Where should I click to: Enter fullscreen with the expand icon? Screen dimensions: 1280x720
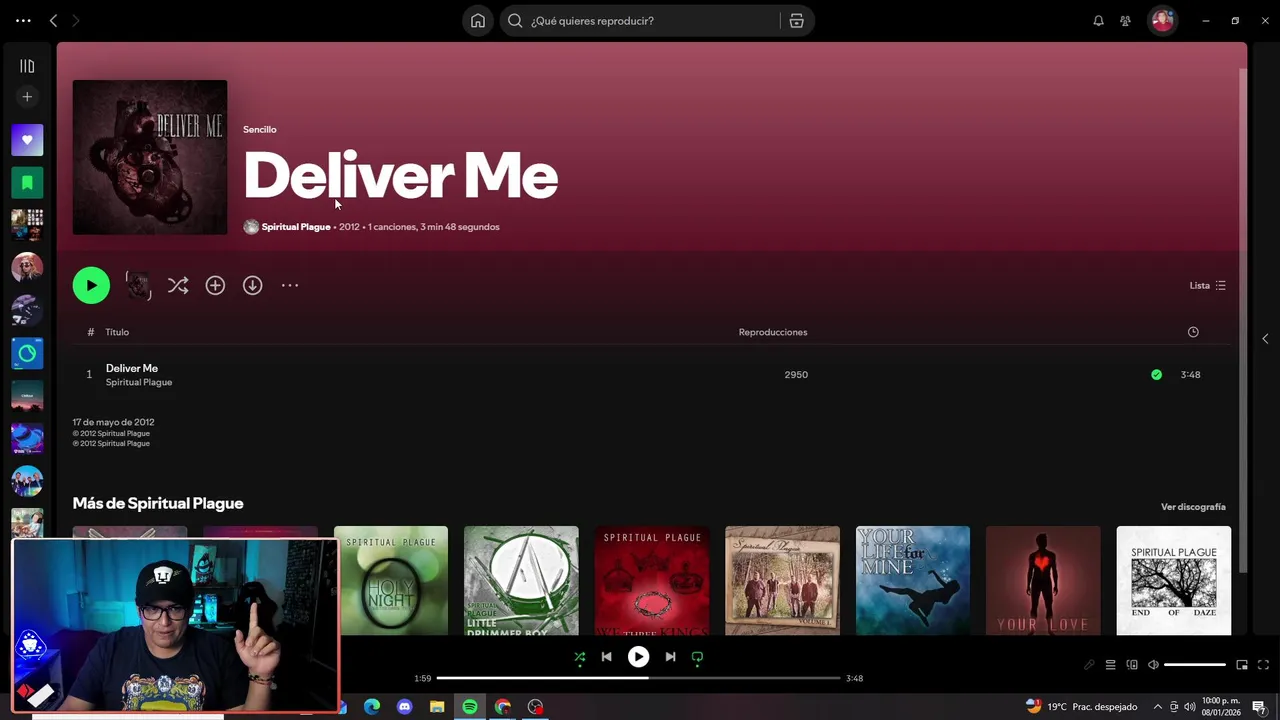pos(1263,665)
